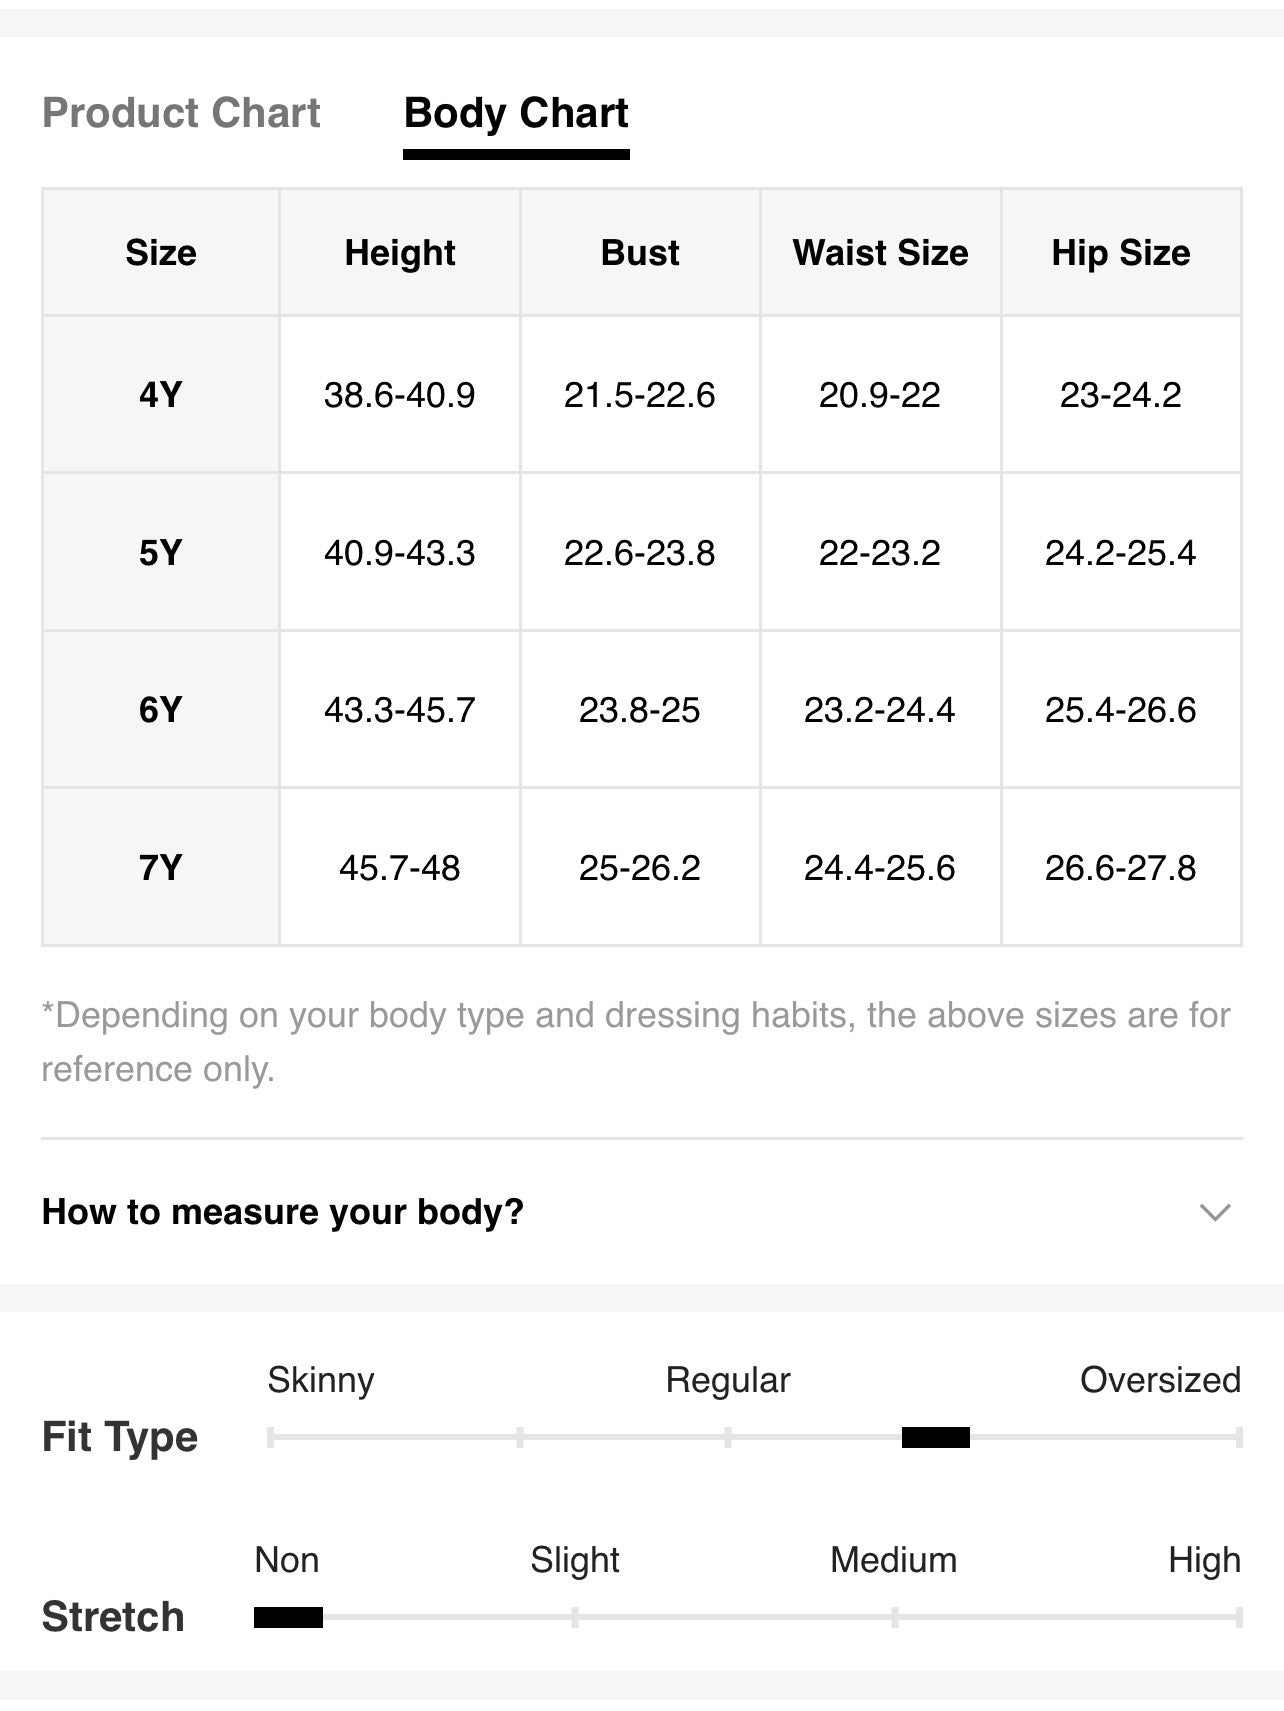Click the Stretch slider Non marker
This screenshot has width=1284, height=1711.
pyautogui.click(x=288, y=1617)
